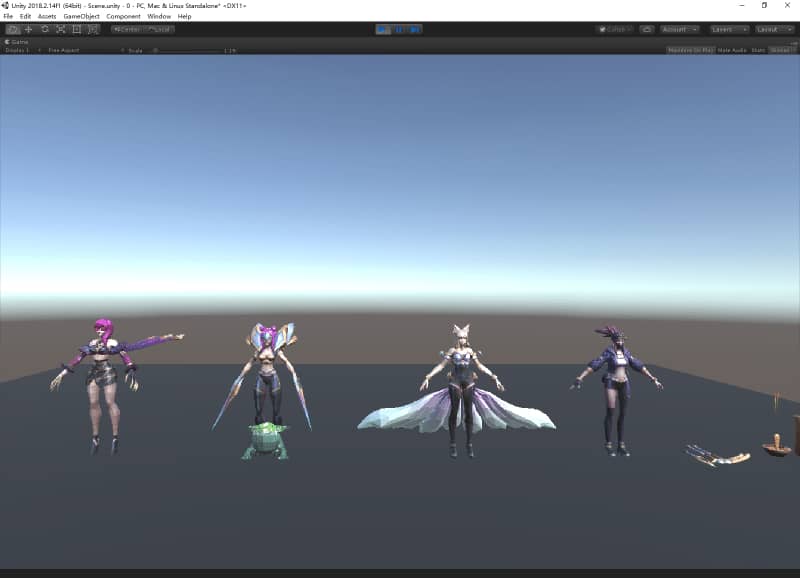800x578 pixels.
Task: Select the Move tool
Action: click(x=29, y=30)
